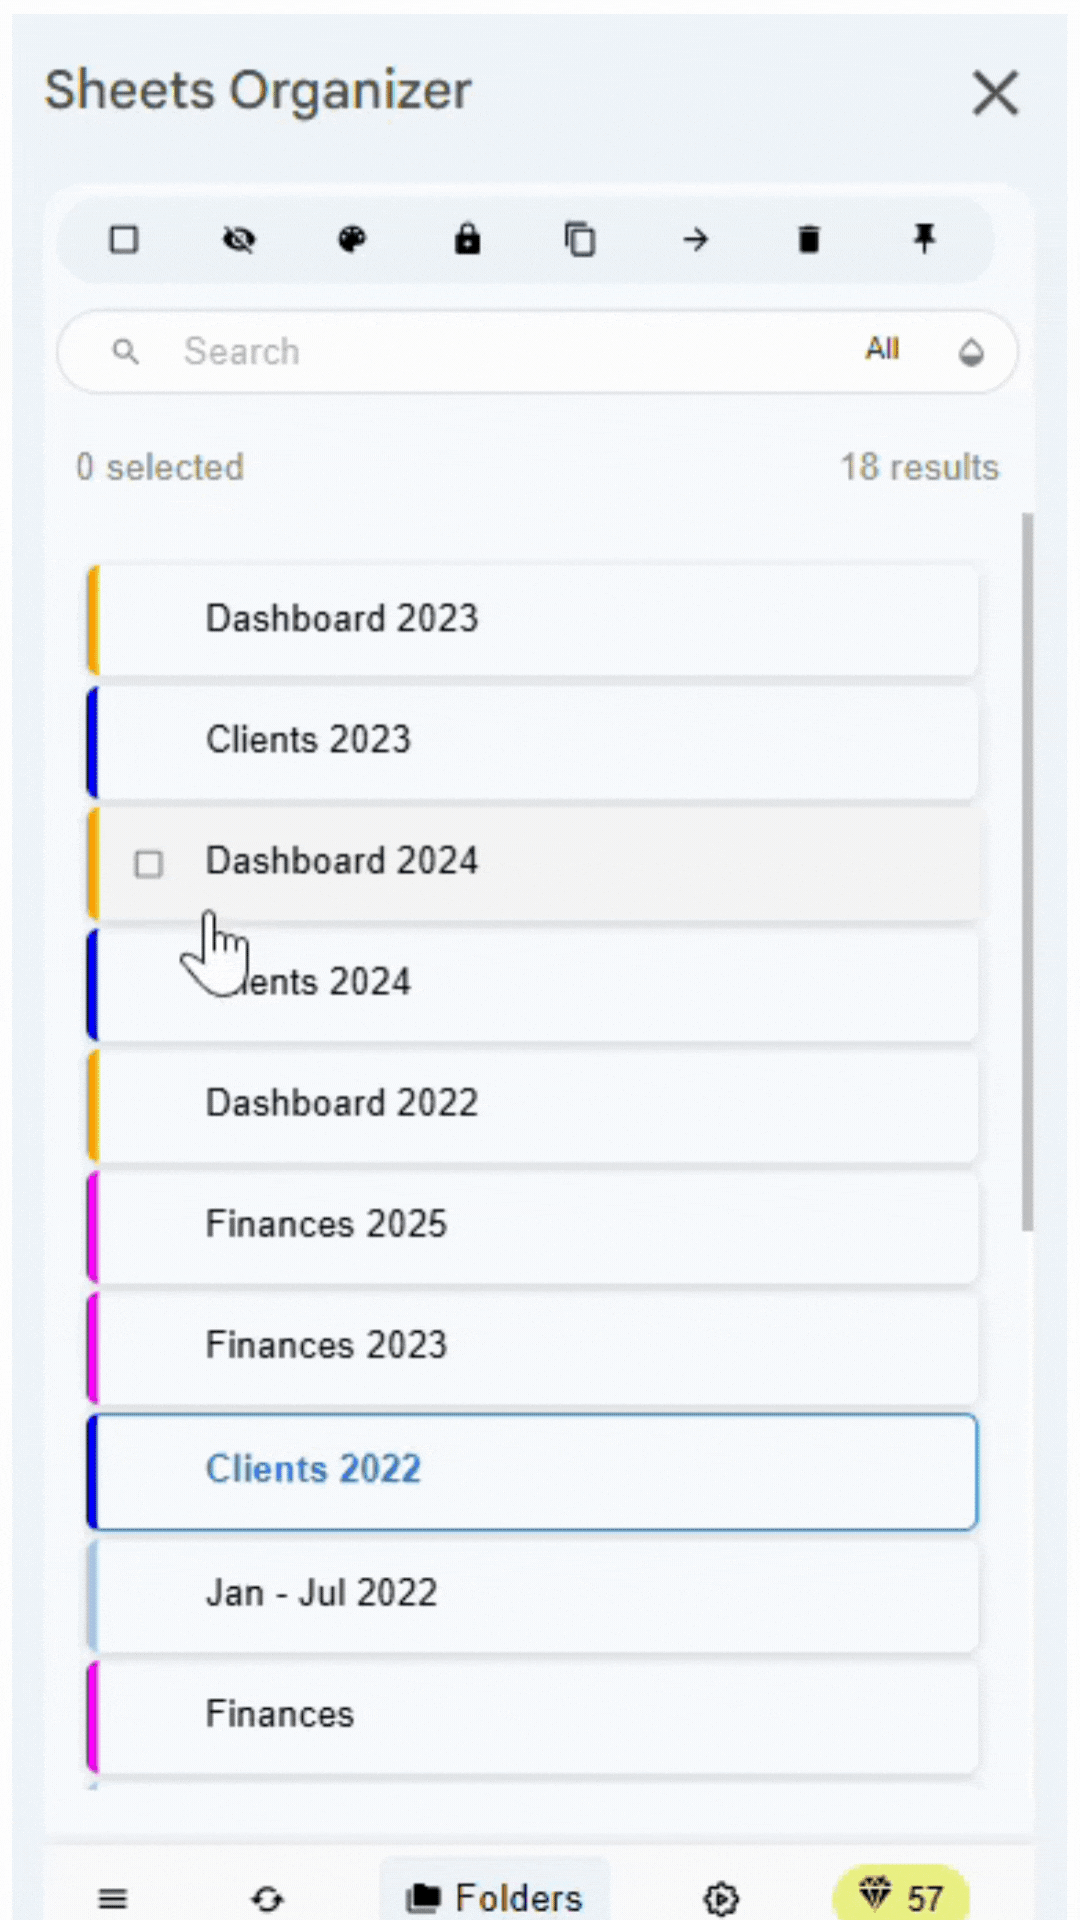Screen dimensions: 1080x1920
Task: Switch to the Folders tab
Action: 494,1895
